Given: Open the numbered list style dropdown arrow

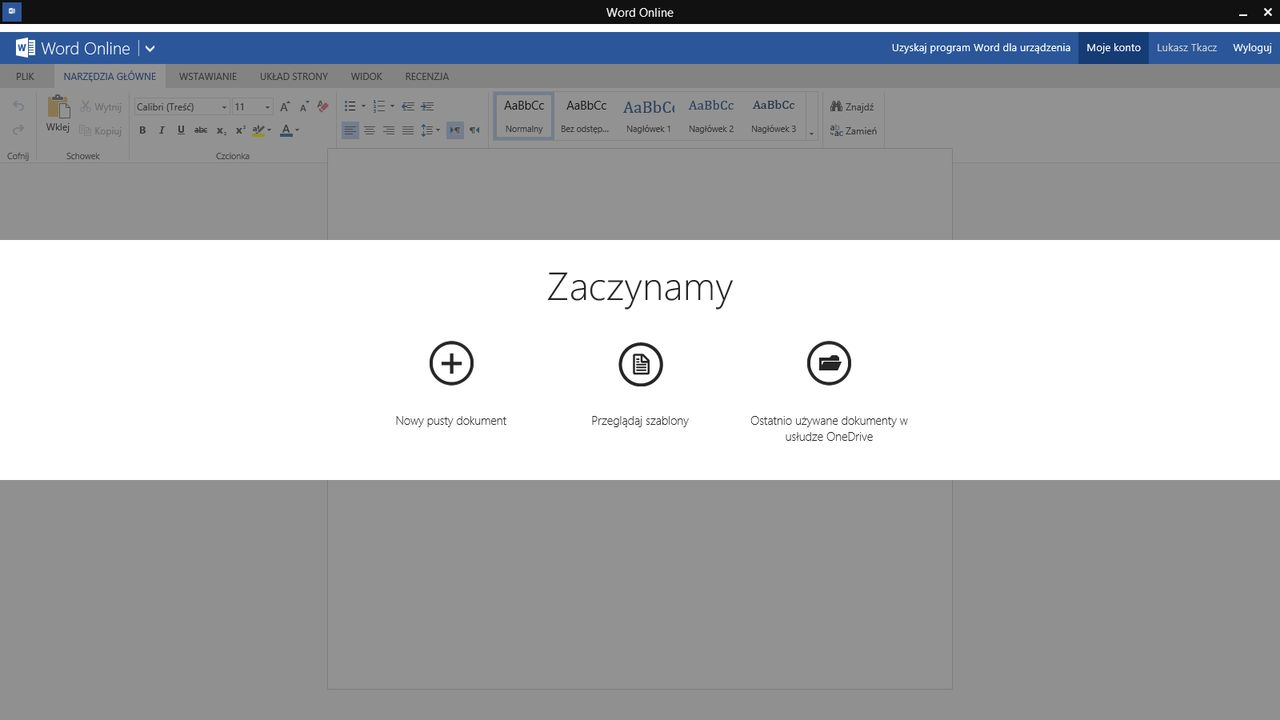Looking at the screenshot, I should [392, 106].
